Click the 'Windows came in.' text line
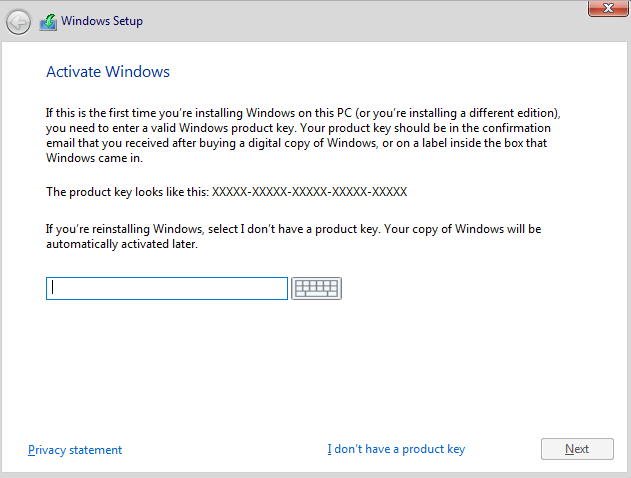 [94, 158]
